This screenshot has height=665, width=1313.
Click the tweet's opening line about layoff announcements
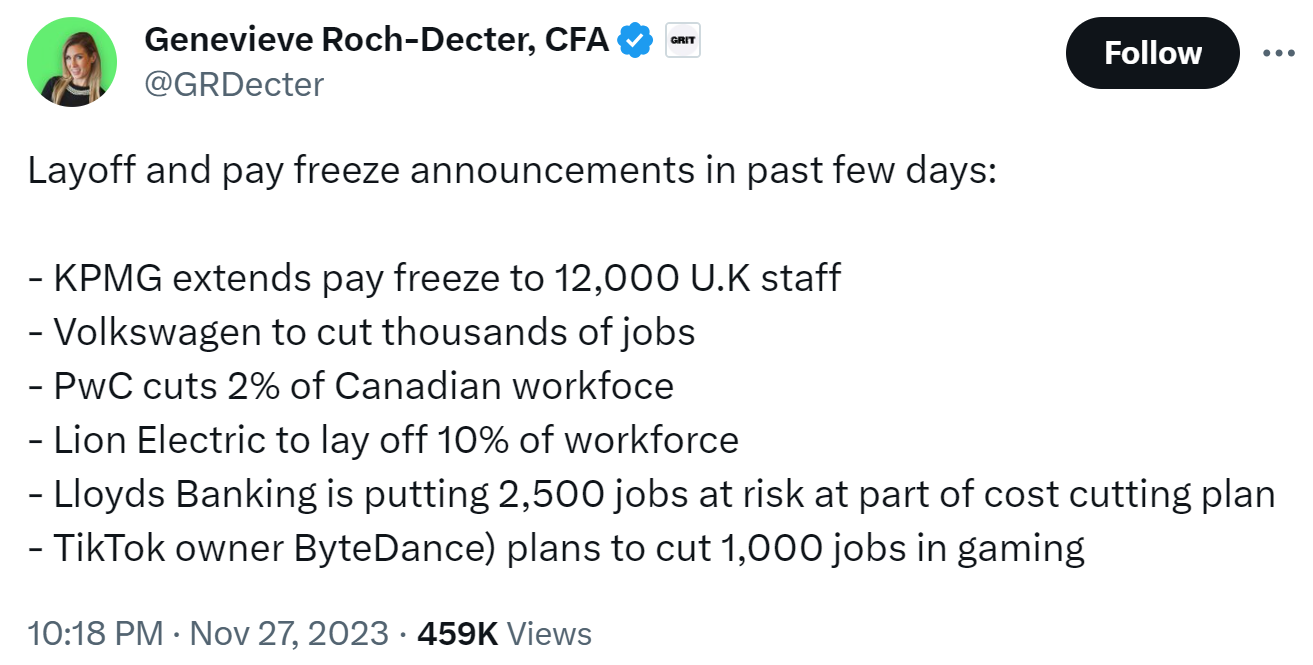pyautogui.click(x=512, y=171)
